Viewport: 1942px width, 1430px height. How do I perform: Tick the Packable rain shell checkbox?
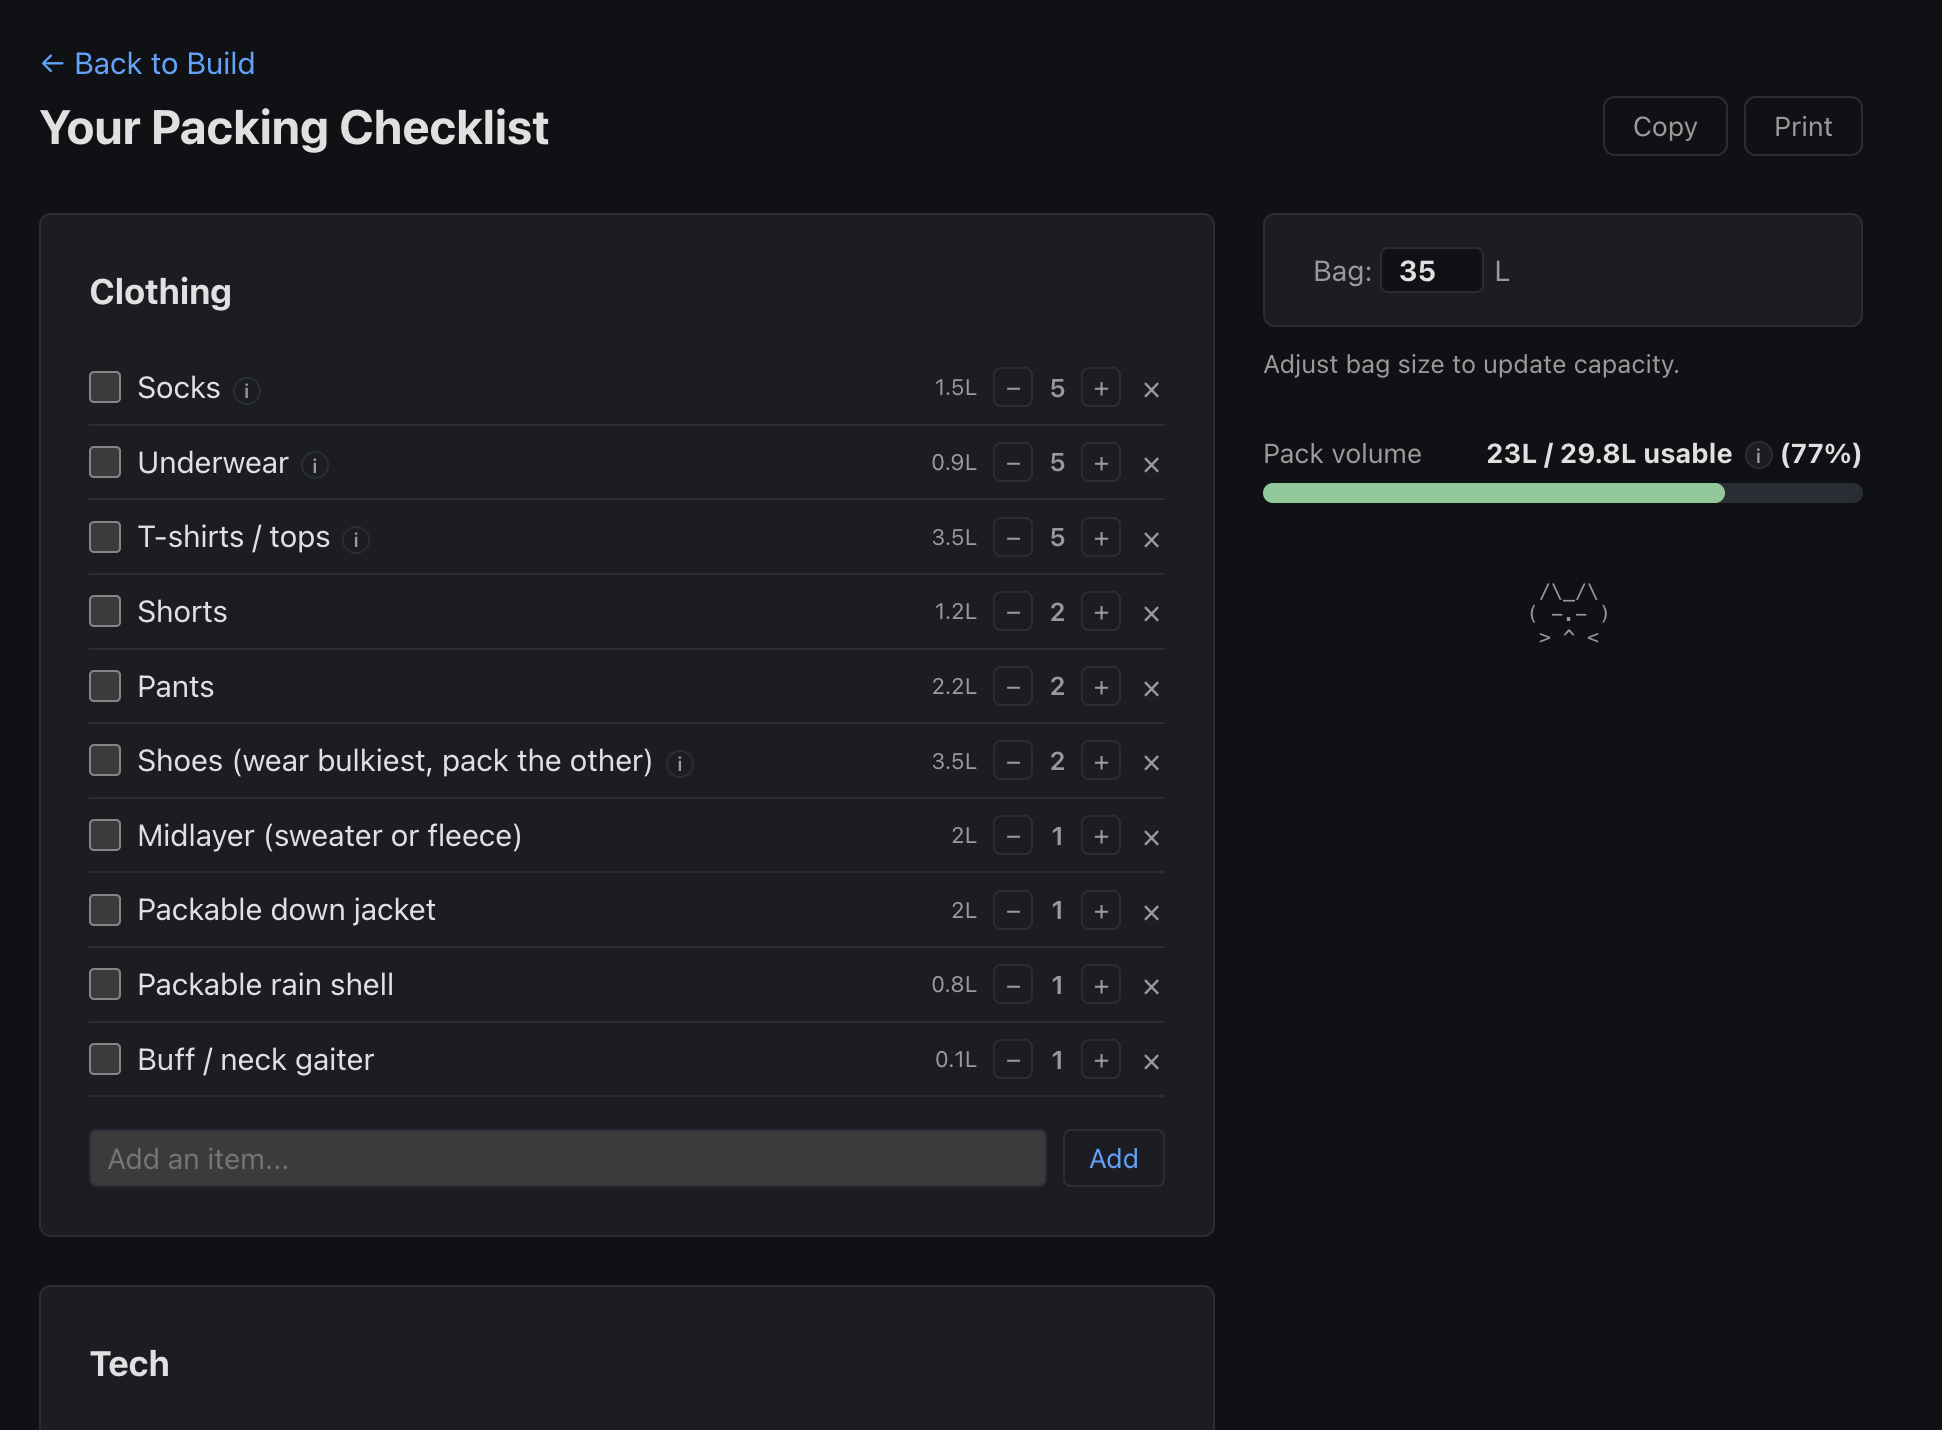[x=104, y=984]
